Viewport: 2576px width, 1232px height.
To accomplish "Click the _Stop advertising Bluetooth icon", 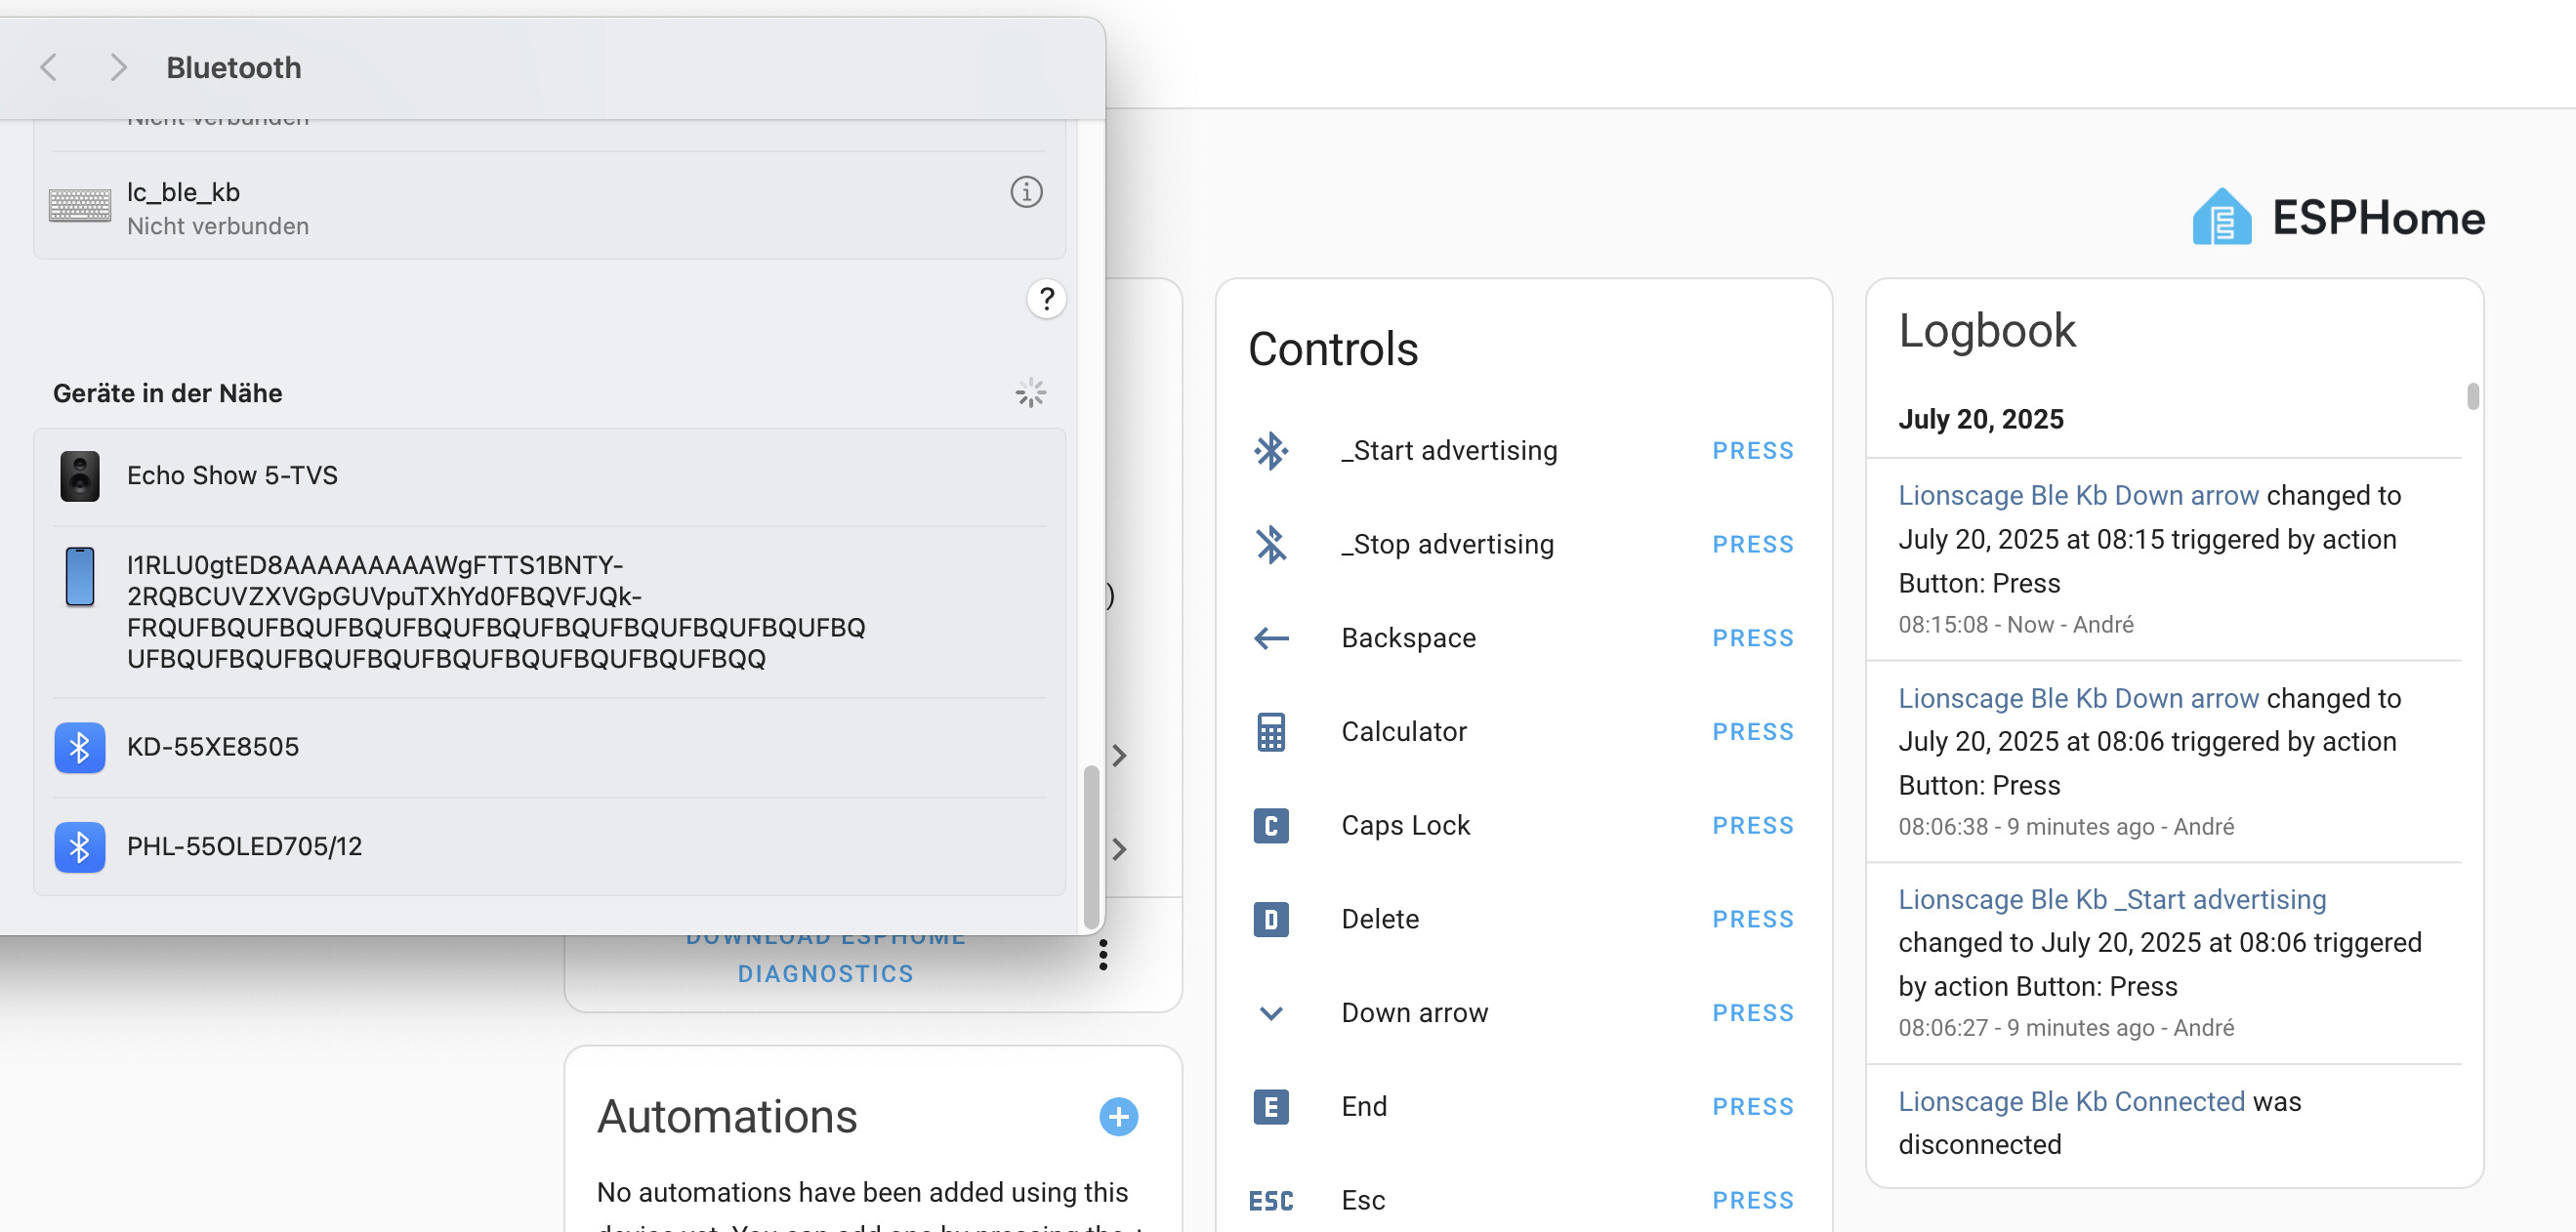I will pos(1270,544).
